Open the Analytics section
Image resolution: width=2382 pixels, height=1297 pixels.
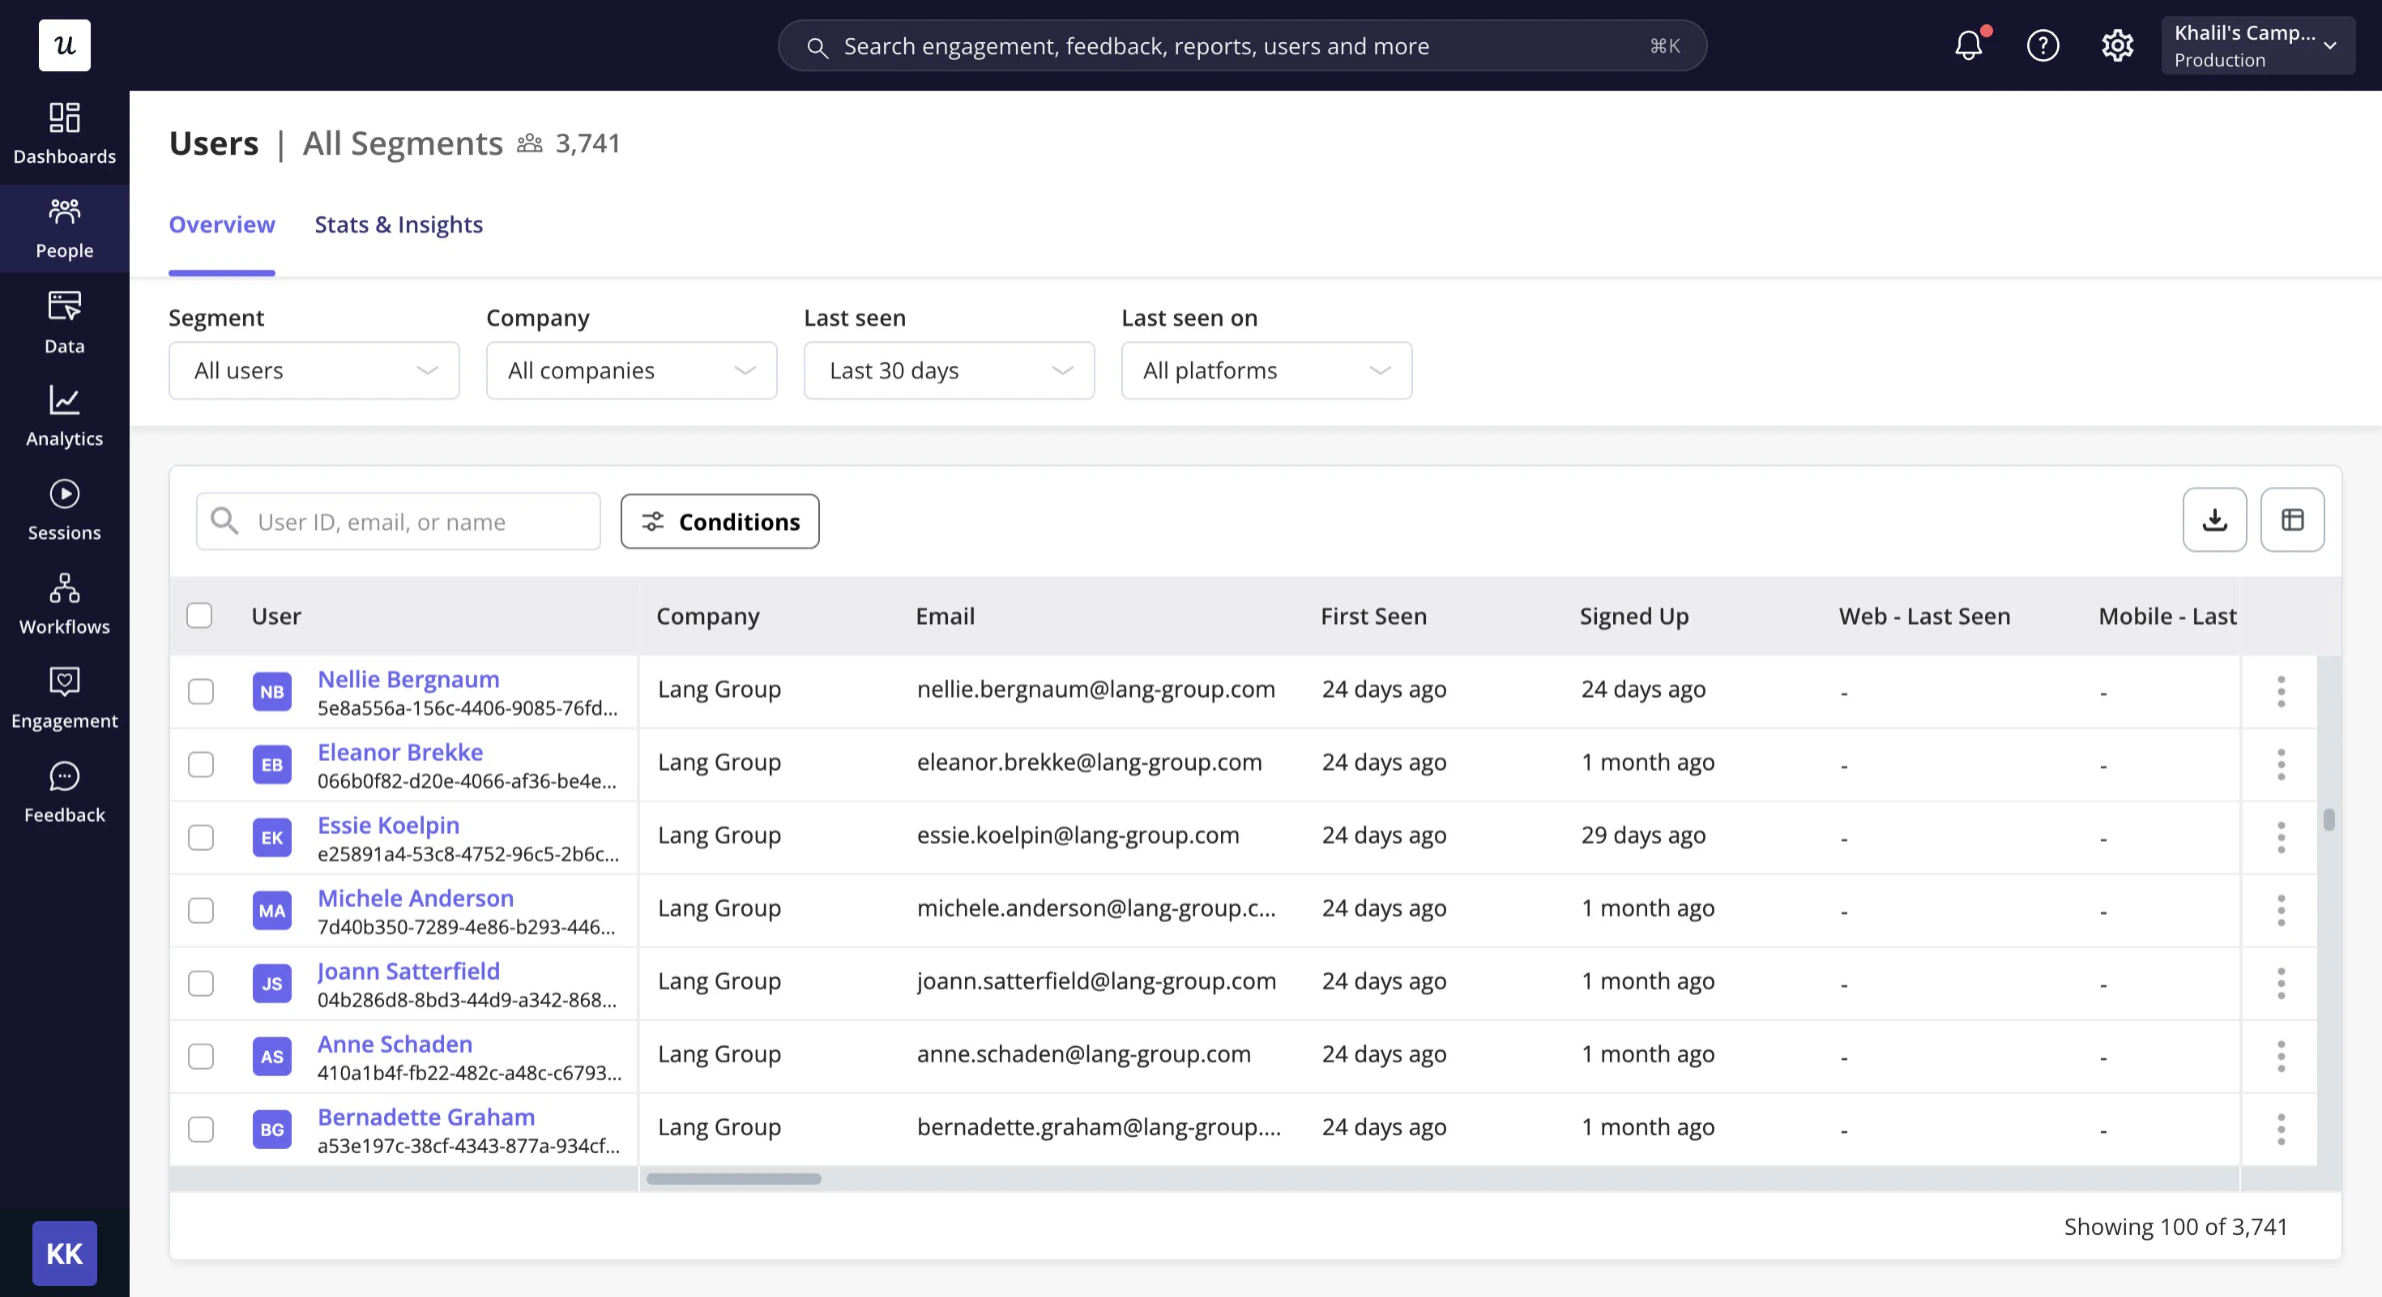point(65,416)
